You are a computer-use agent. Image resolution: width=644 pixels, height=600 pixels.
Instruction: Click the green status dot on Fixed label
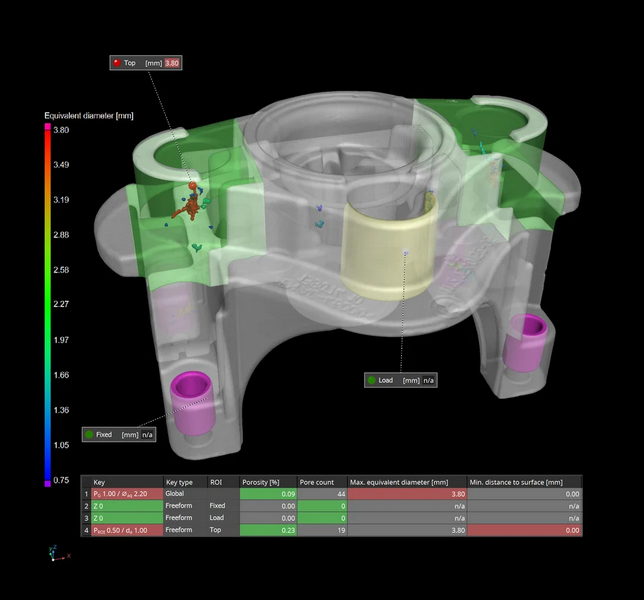point(88,435)
